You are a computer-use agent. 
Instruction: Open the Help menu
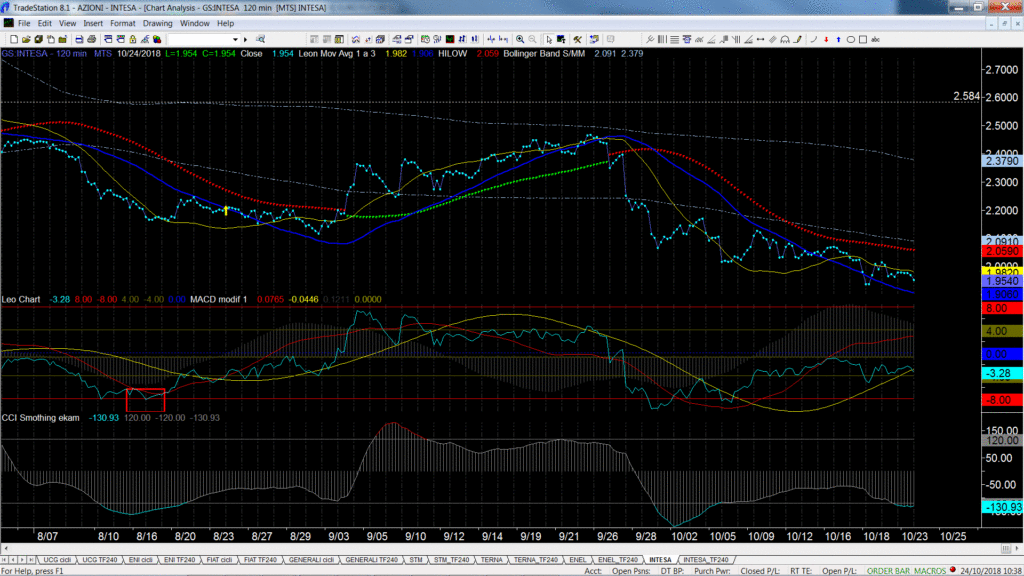(x=225, y=23)
